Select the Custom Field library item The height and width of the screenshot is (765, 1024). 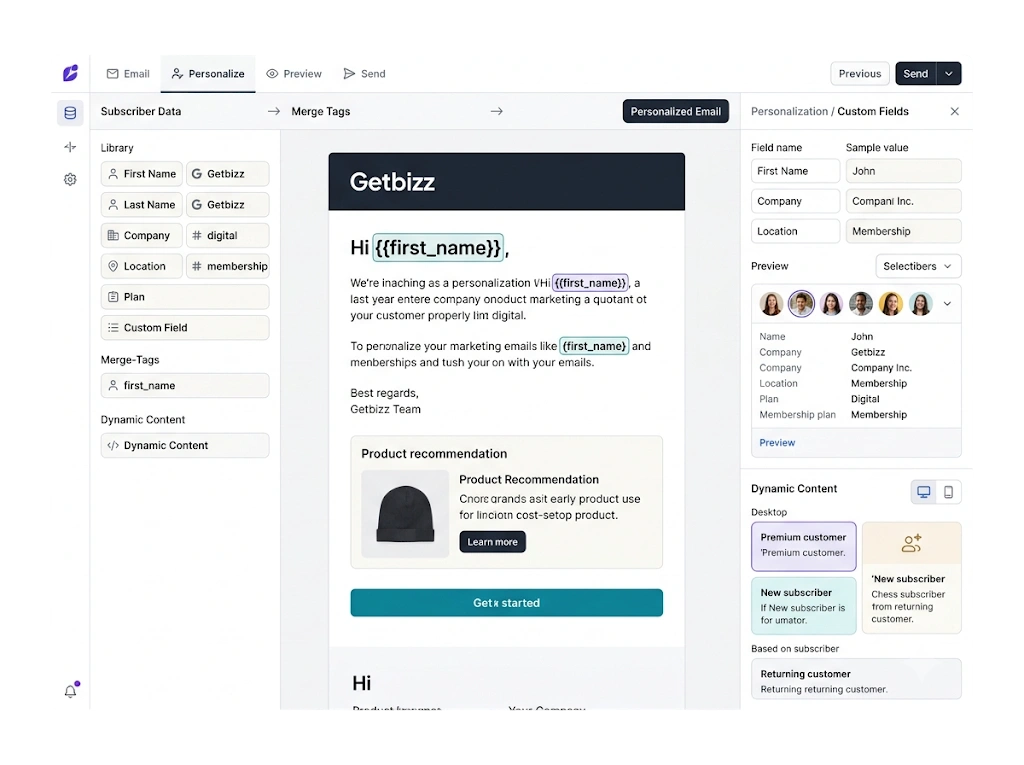pos(185,327)
